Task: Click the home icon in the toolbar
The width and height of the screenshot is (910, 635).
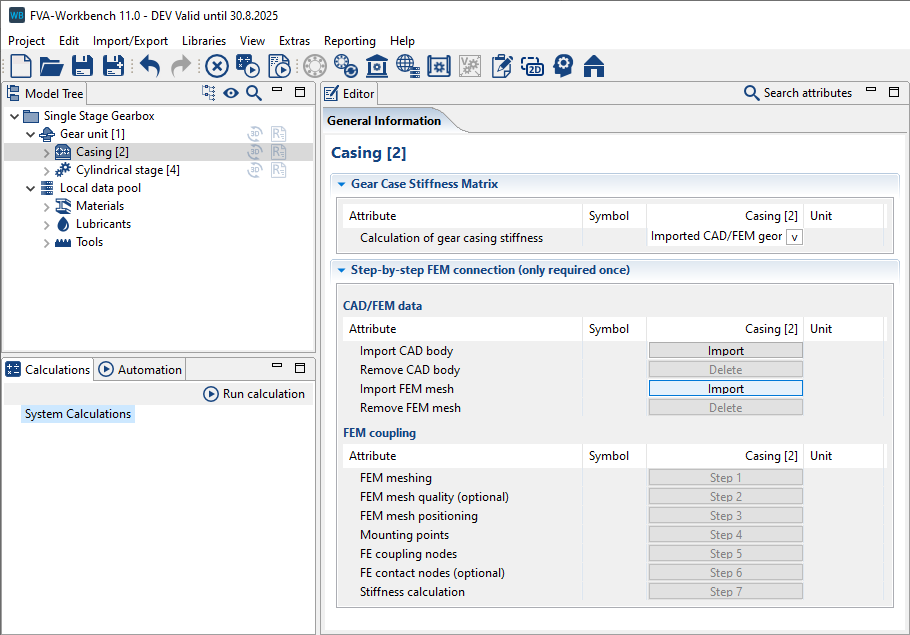Action: (594, 67)
